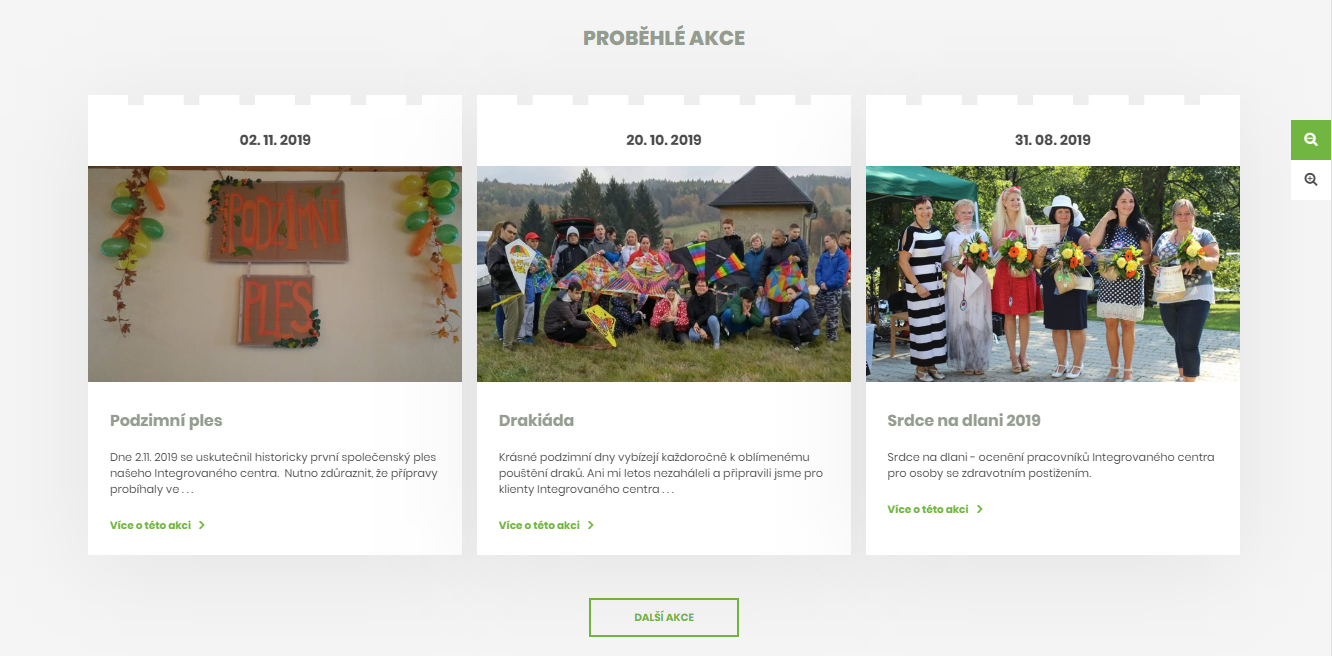
Task: Click the arrow next to Drakiáda's more link
Action: 590,525
